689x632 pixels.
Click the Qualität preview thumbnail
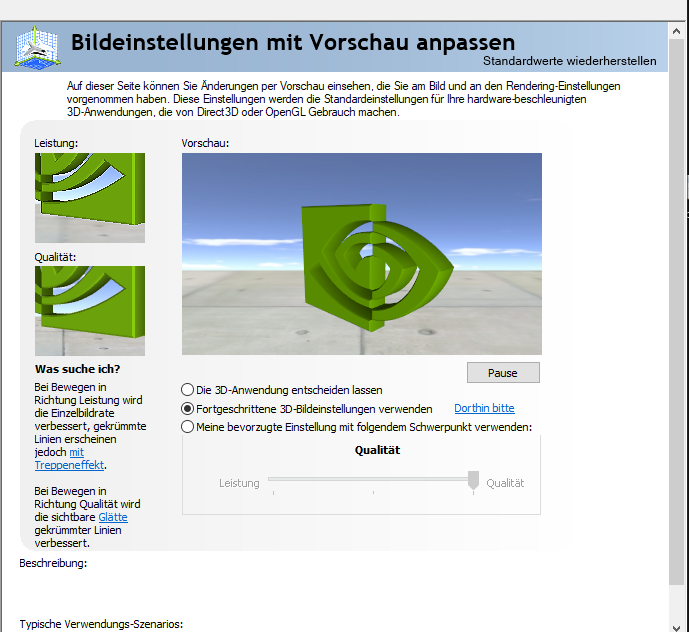click(x=90, y=311)
